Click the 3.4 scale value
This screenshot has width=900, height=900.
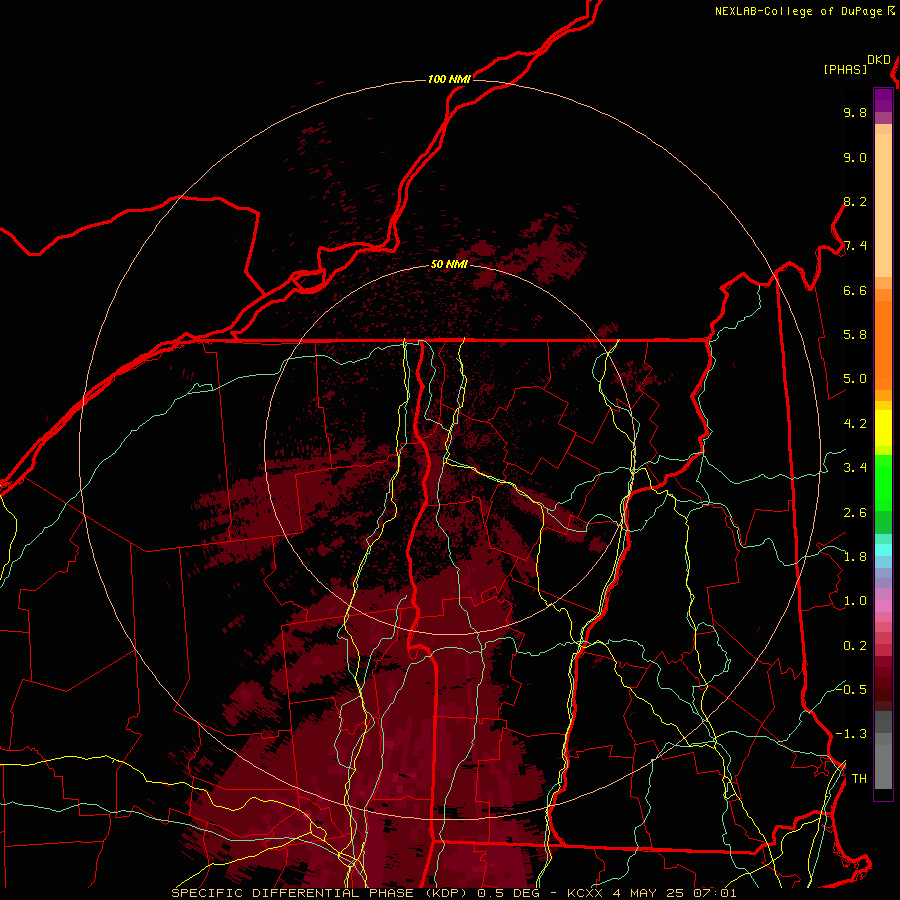(855, 468)
